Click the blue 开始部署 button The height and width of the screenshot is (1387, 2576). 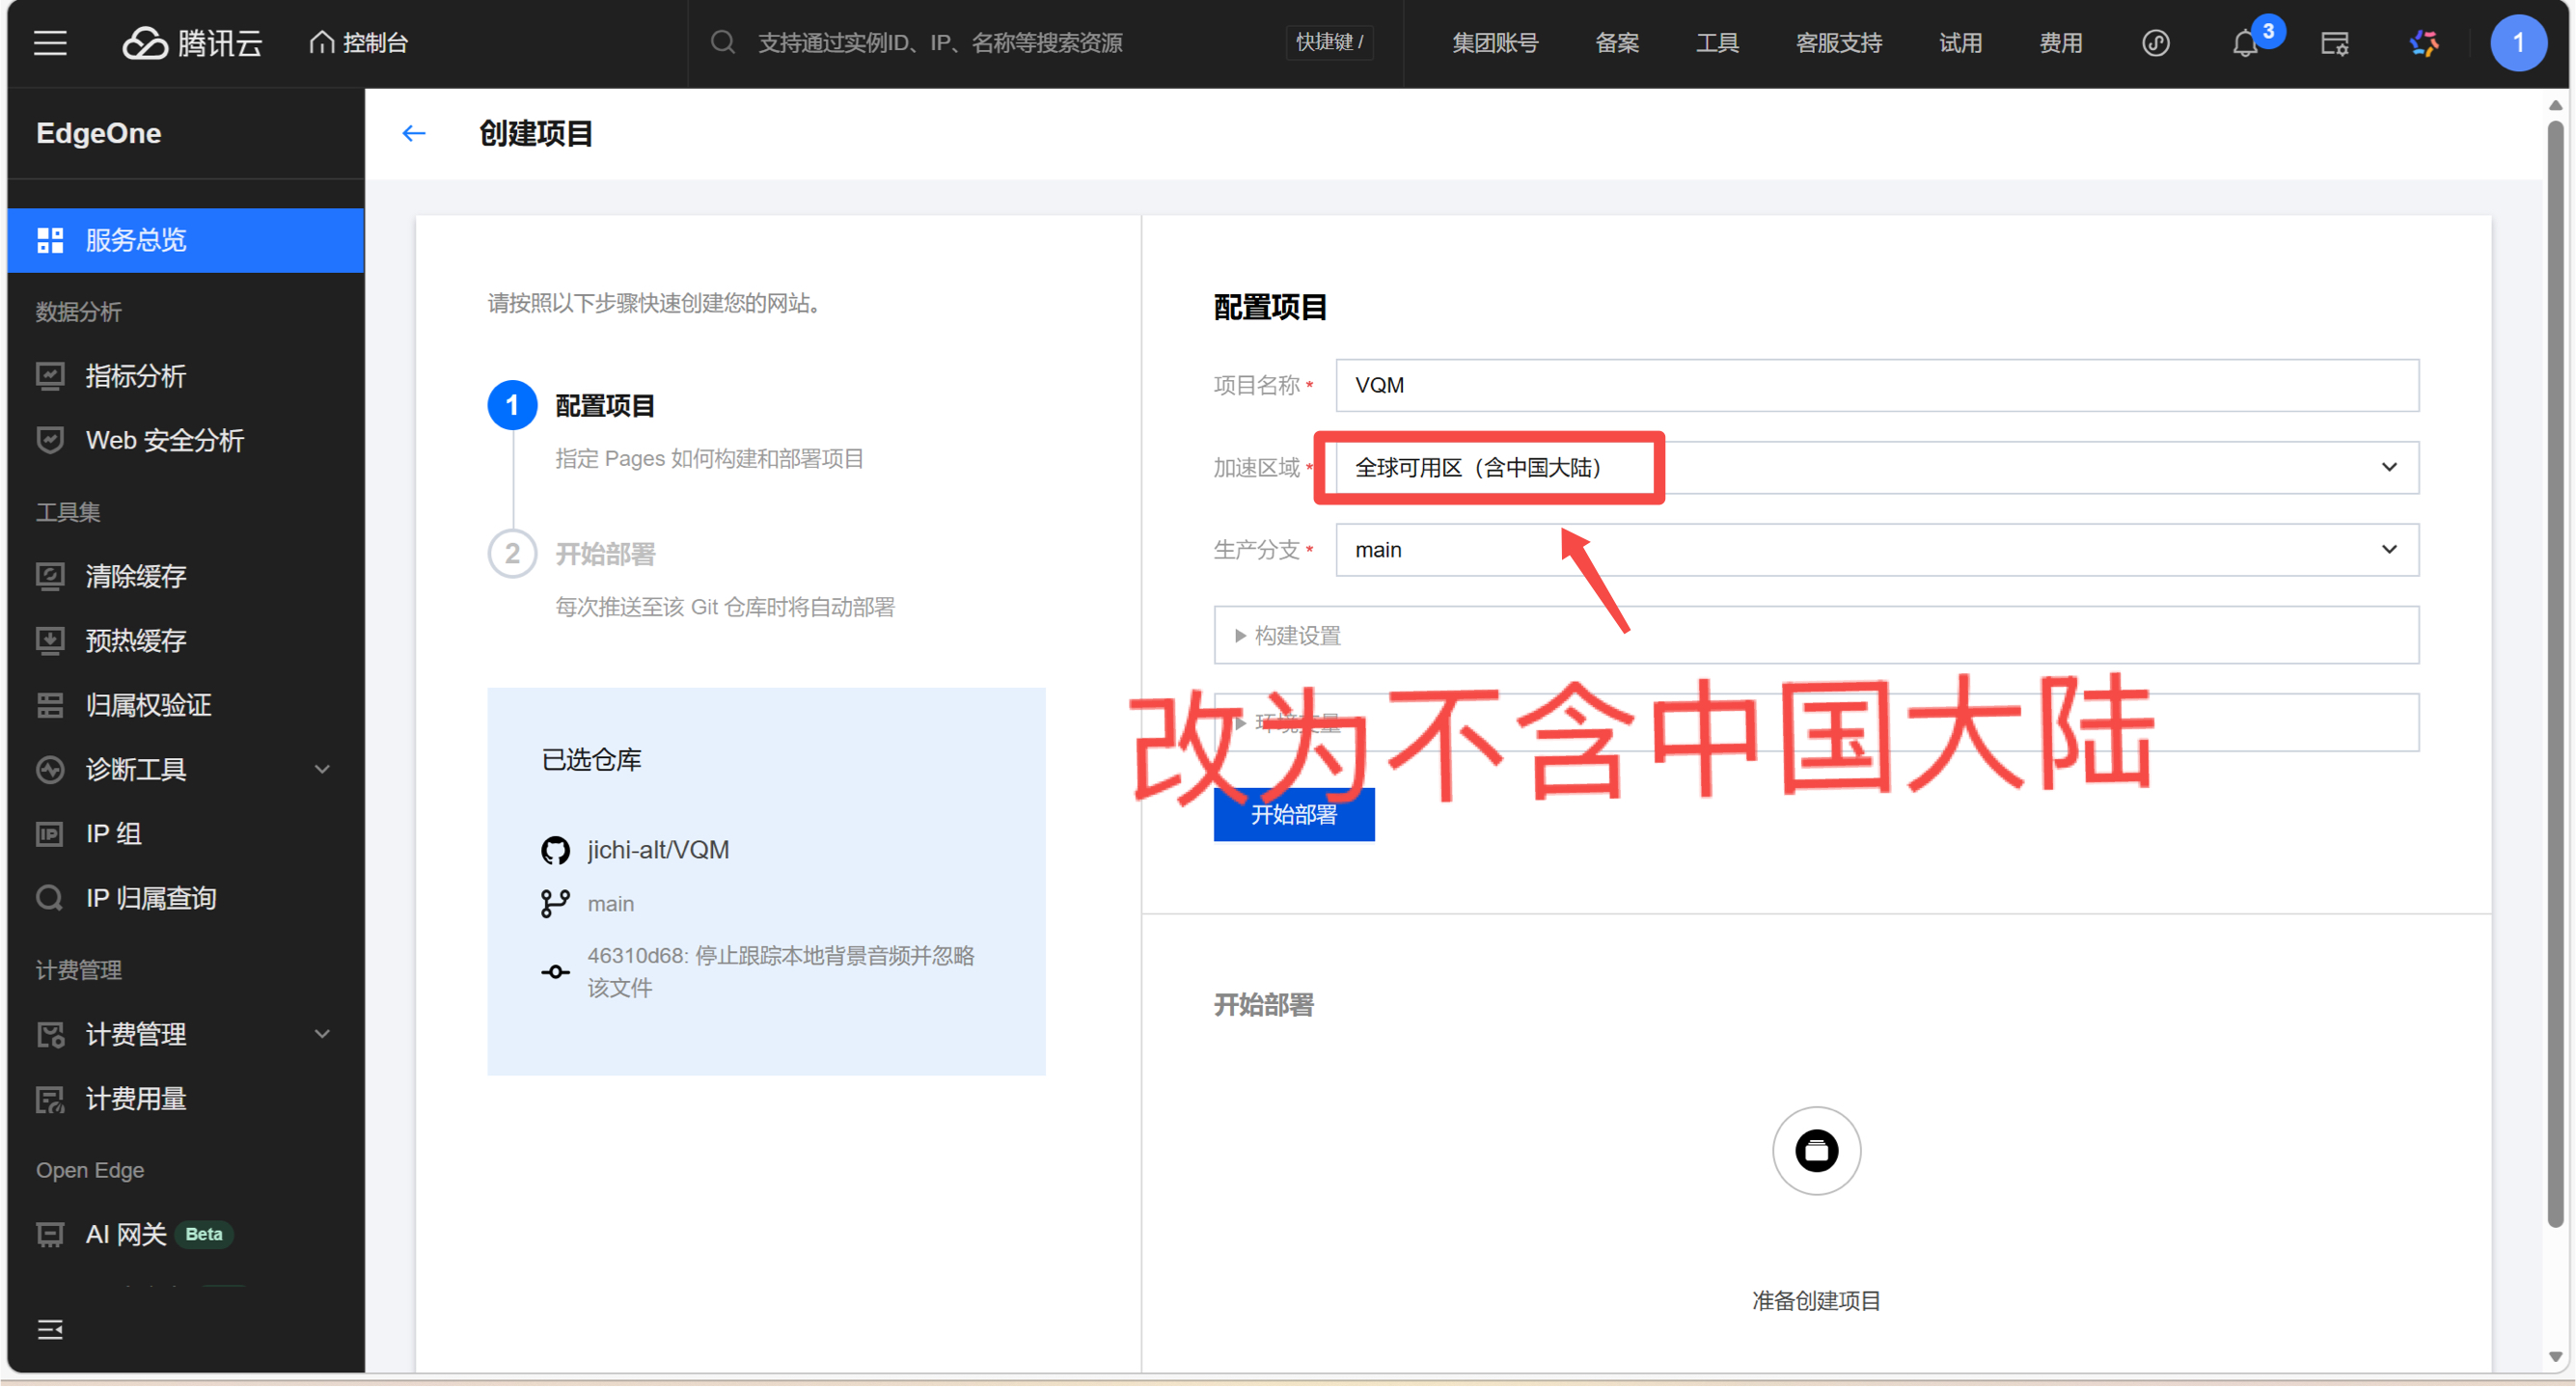[1293, 815]
